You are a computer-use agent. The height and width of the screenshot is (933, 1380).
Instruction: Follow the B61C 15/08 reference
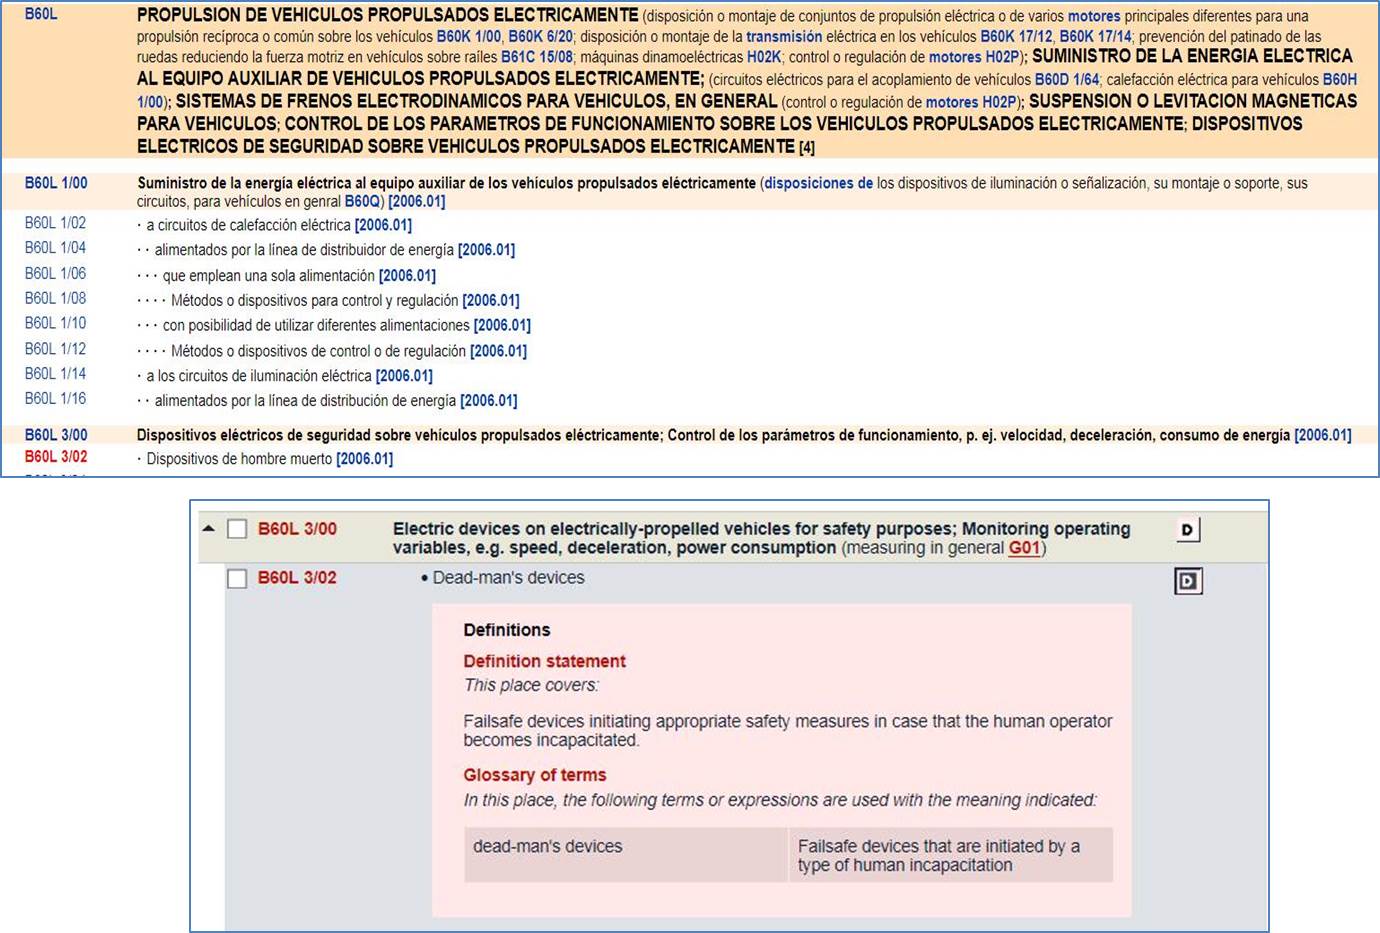537,58
